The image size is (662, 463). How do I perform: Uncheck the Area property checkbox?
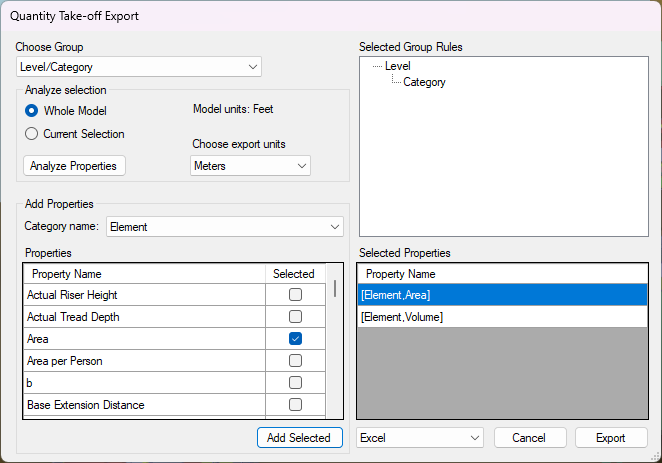pos(295,338)
